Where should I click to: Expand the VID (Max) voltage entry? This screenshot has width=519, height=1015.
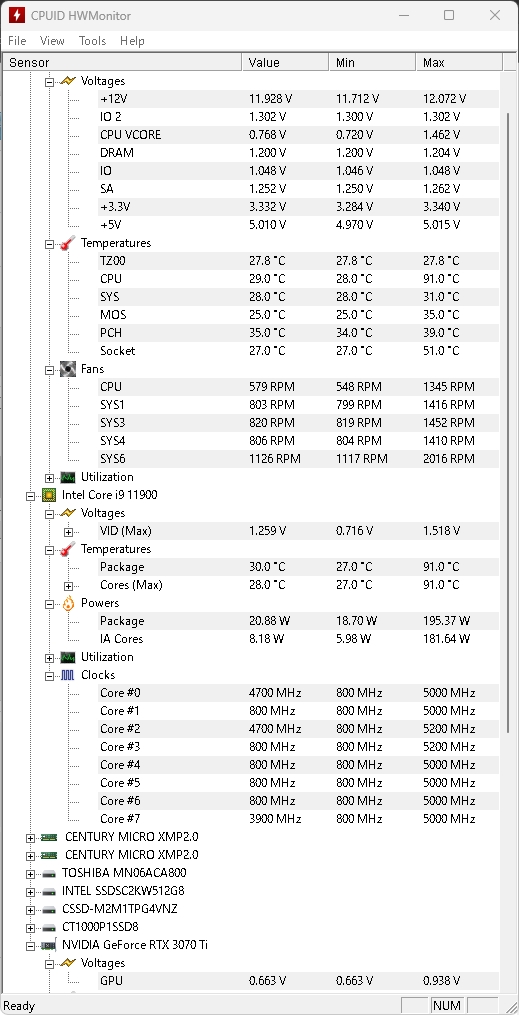[x=69, y=531]
